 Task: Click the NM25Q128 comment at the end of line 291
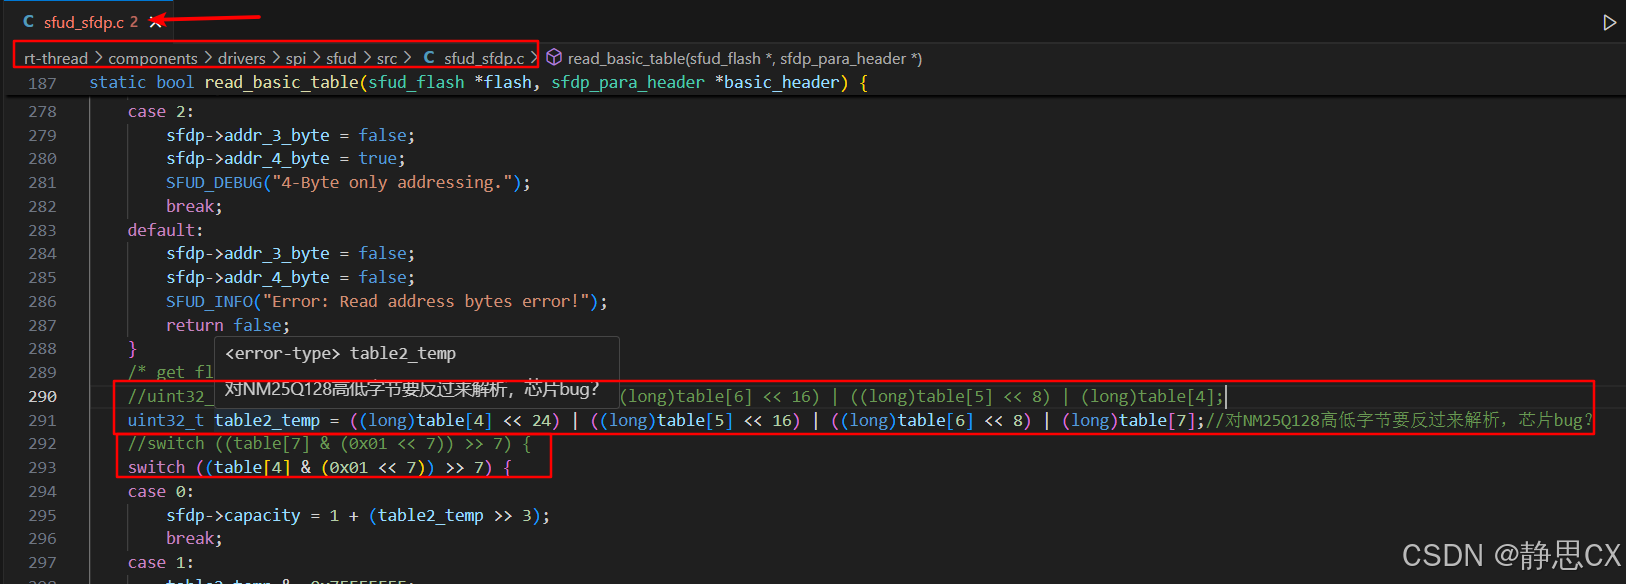click(x=1399, y=421)
